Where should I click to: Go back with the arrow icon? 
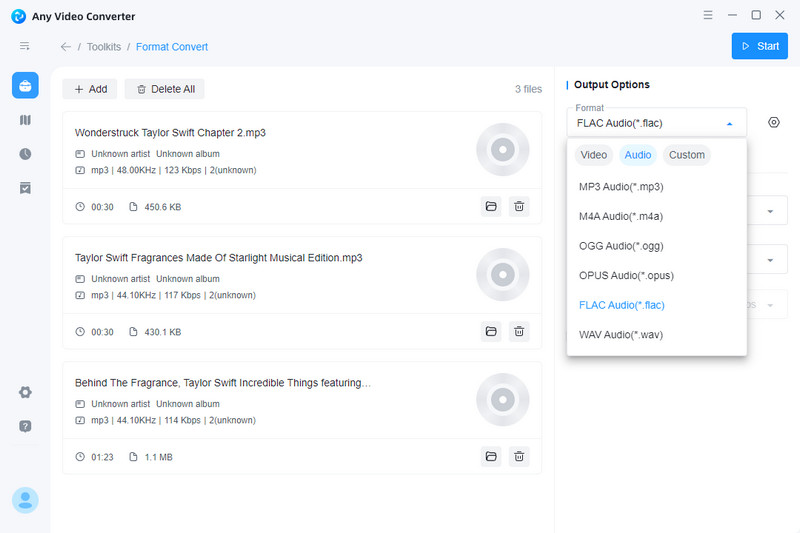(66, 47)
